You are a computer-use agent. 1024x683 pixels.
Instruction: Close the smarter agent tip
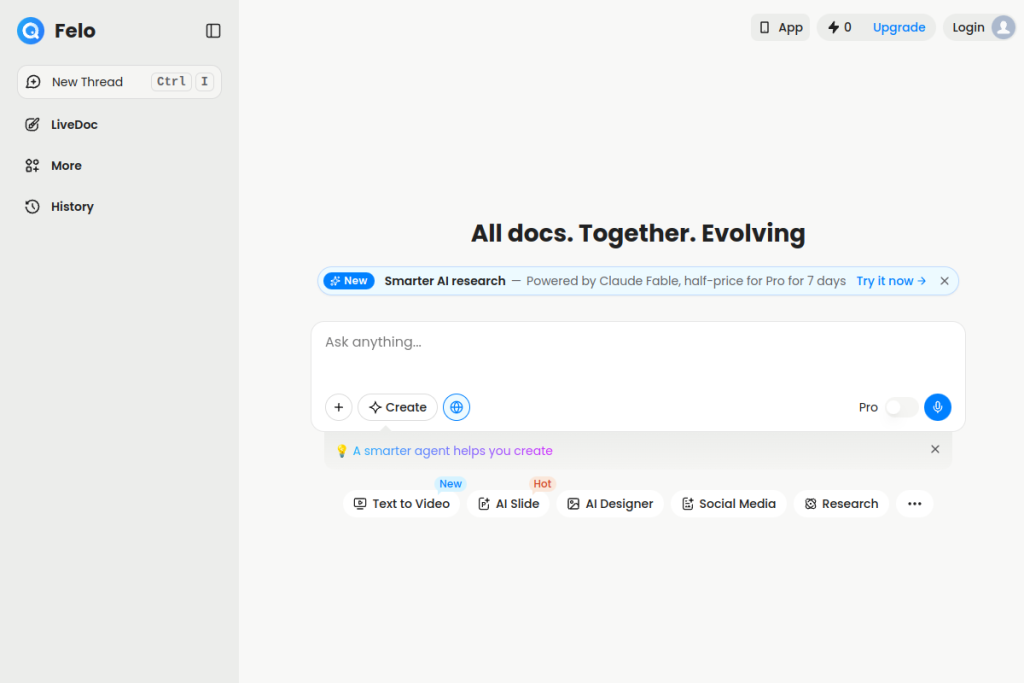click(x=935, y=449)
